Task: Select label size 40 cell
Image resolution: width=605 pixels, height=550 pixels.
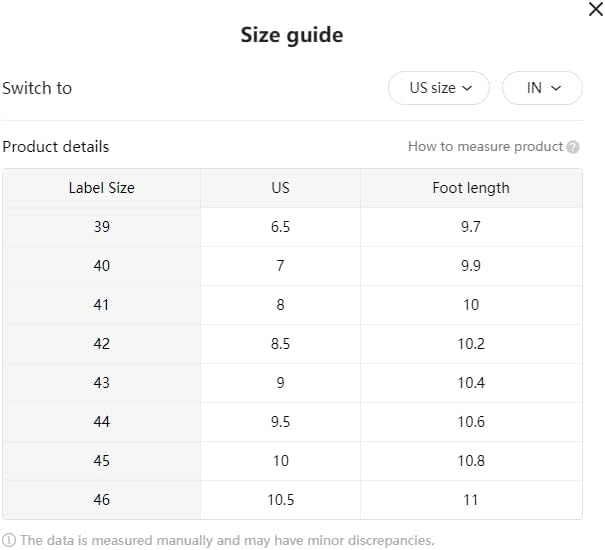Action: tap(101, 266)
